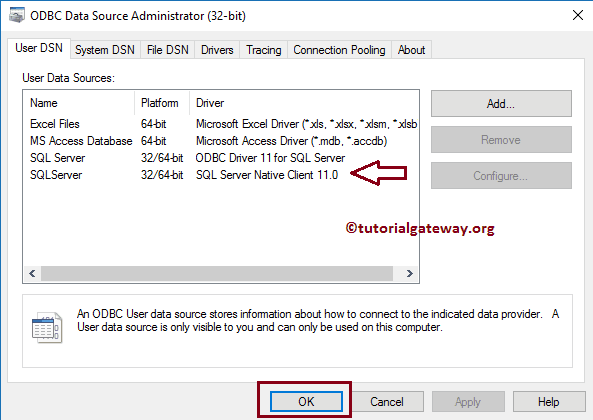
Task: Click the 32/64-bit cell in SQLServer row
Action: [162, 175]
